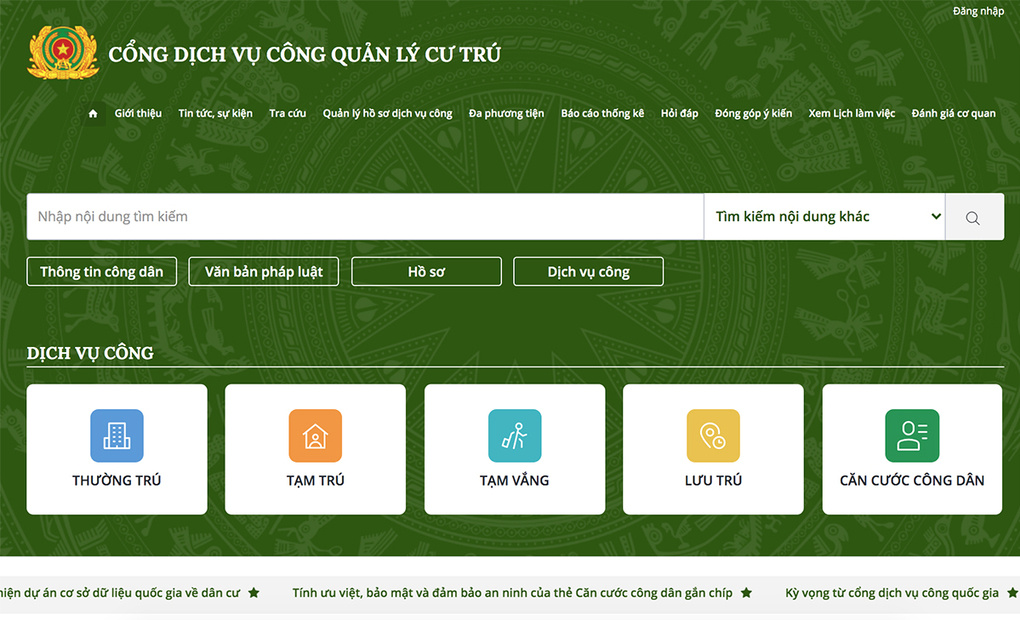
Task: Open the green ID card Căn cước icon
Action: (912, 435)
